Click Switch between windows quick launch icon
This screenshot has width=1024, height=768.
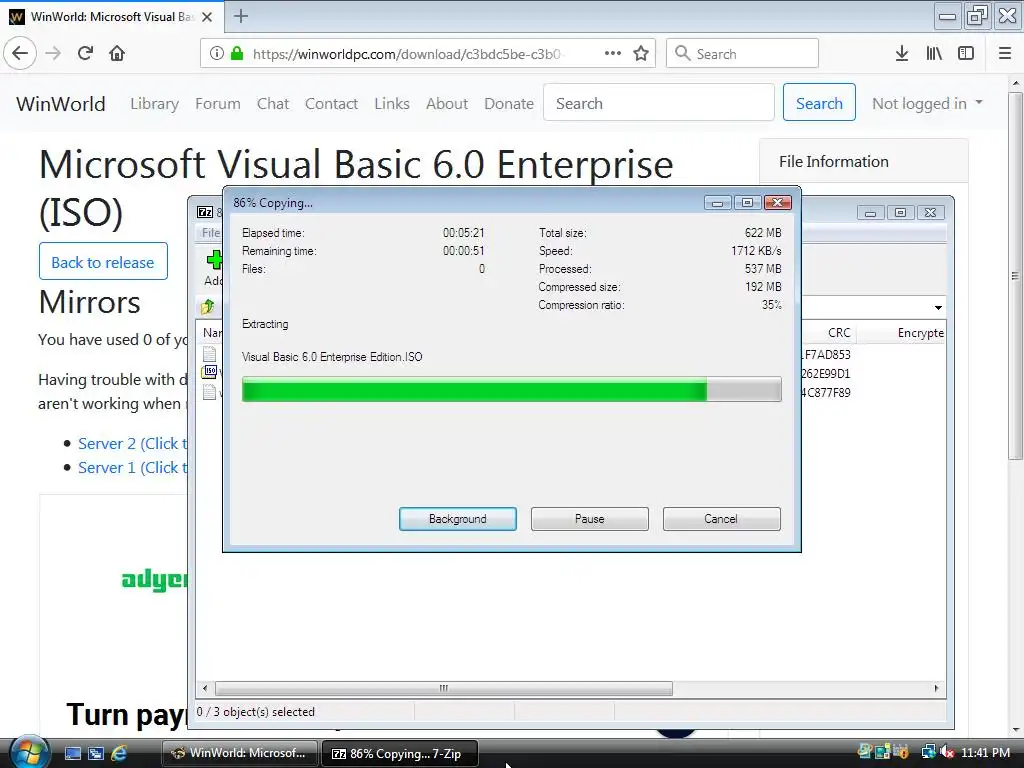[x=96, y=753]
